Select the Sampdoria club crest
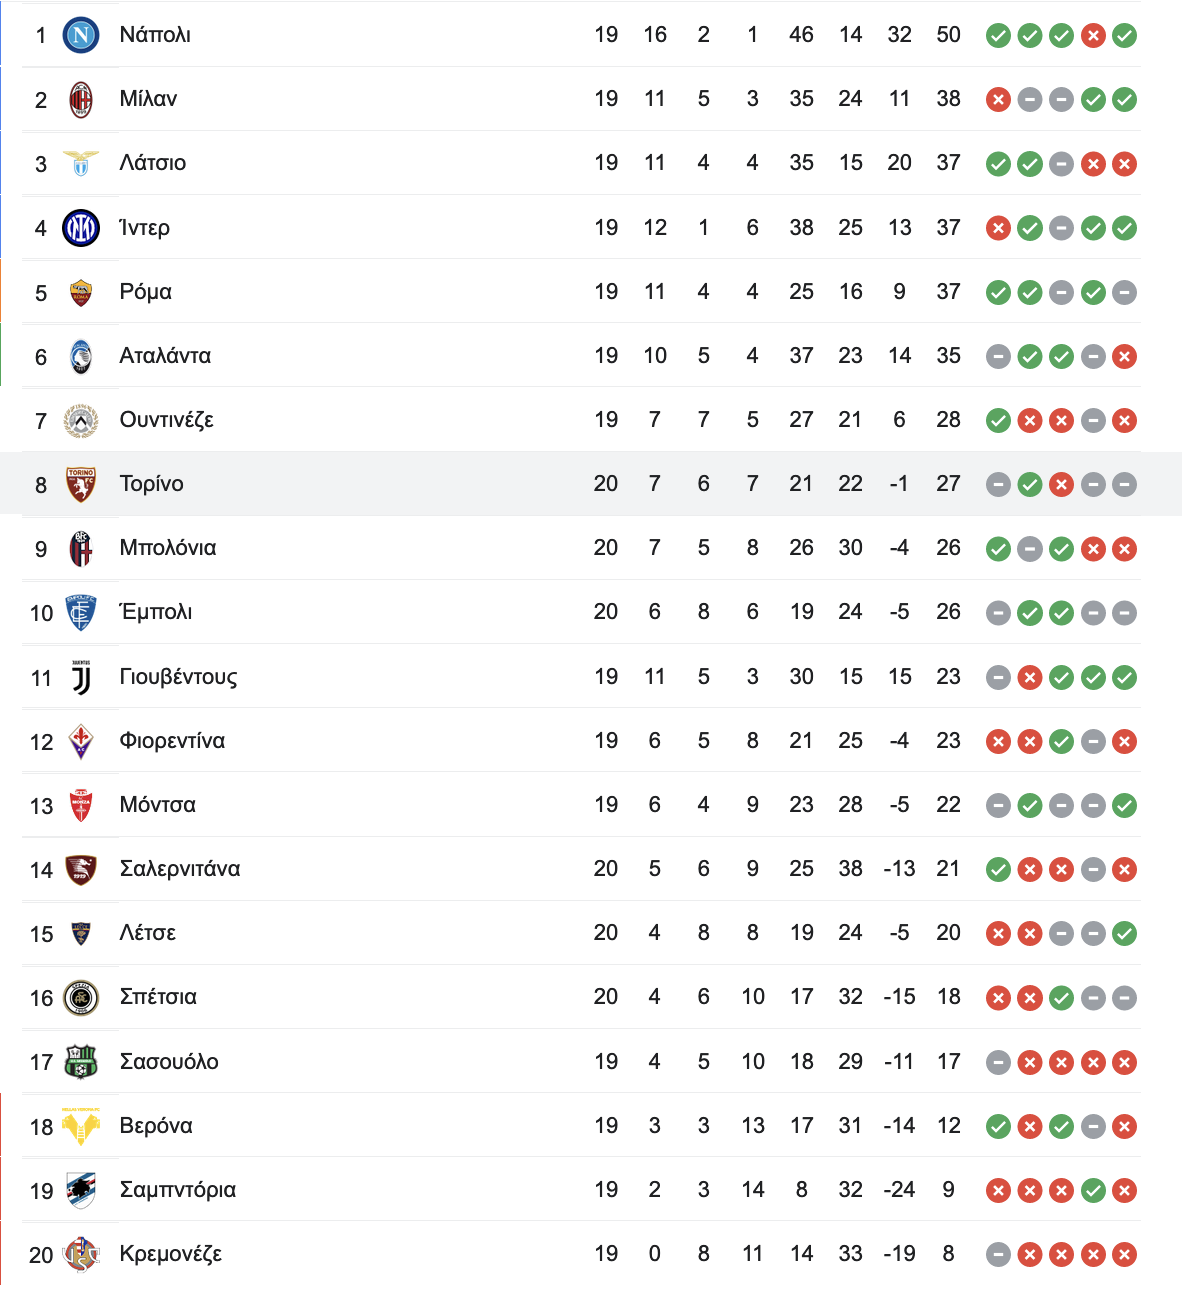Viewport: 1182px width, 1296px height. [x=81, y=1190]
